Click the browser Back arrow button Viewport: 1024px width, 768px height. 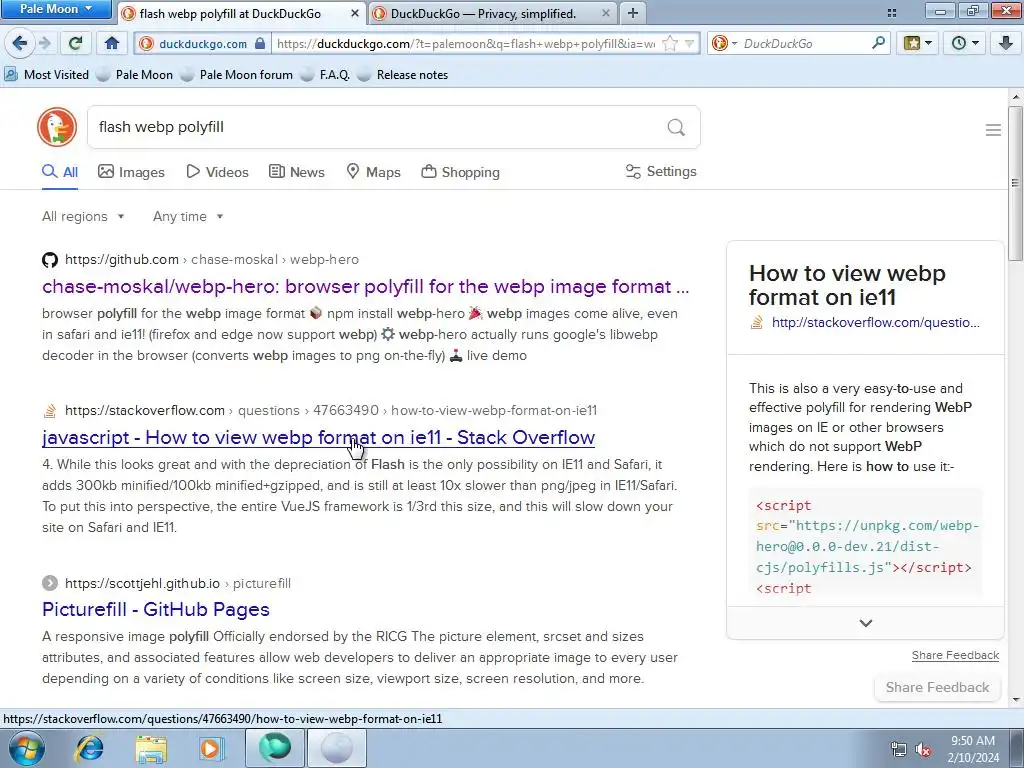pyautogui.click(x=19, y=43)
